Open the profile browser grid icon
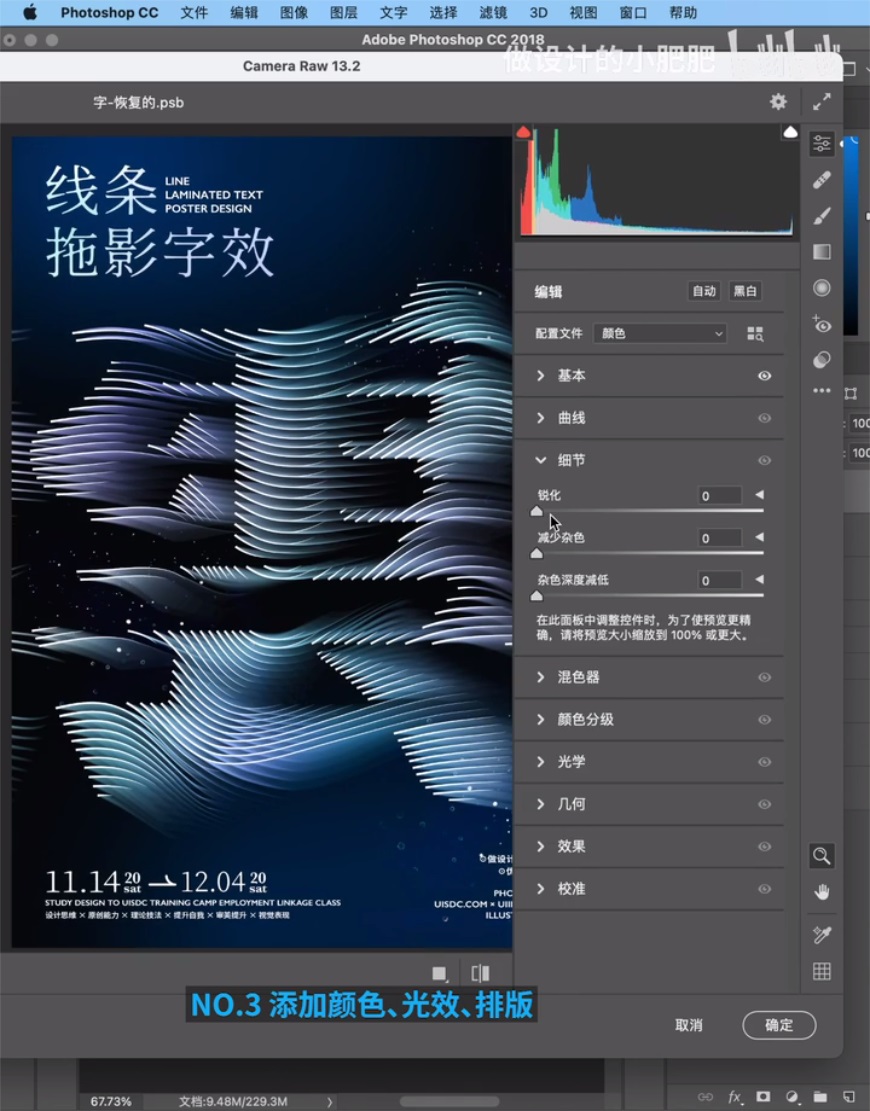This screenshot has height=1111, width=870. [x=755, y=334]
